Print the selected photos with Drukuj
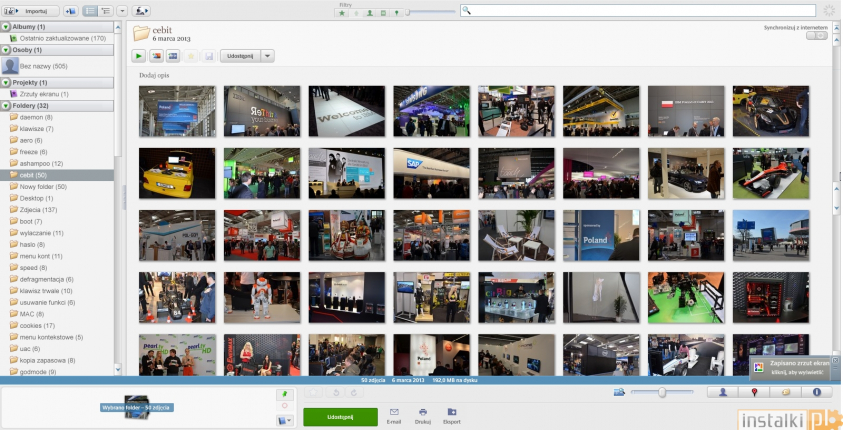843x430 pixels. [423, 415]
